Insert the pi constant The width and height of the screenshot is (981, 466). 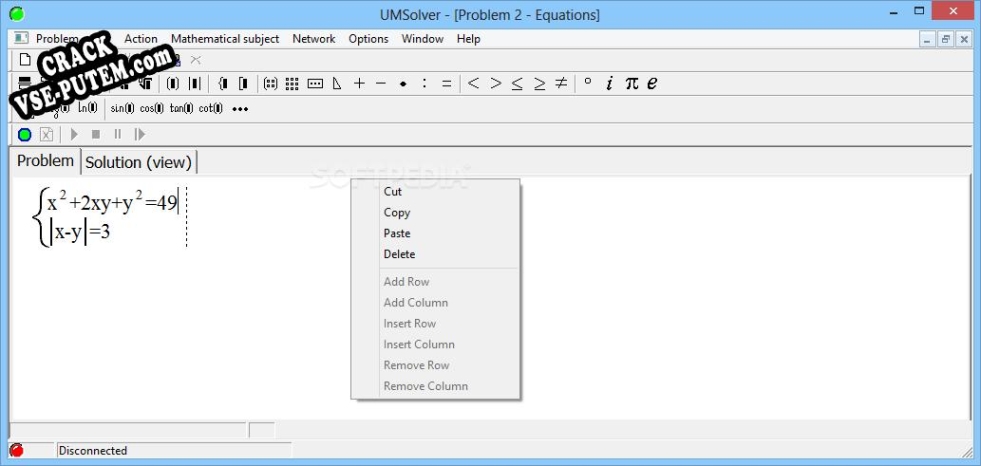pyautogui.click(x=632, y=83)
